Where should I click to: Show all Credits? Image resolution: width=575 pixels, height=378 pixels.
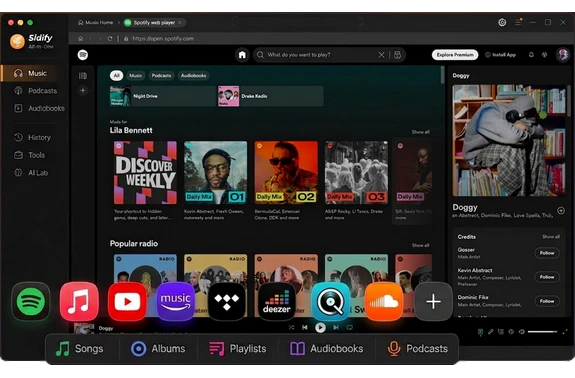pyautogui.click(x=551, y=237)
